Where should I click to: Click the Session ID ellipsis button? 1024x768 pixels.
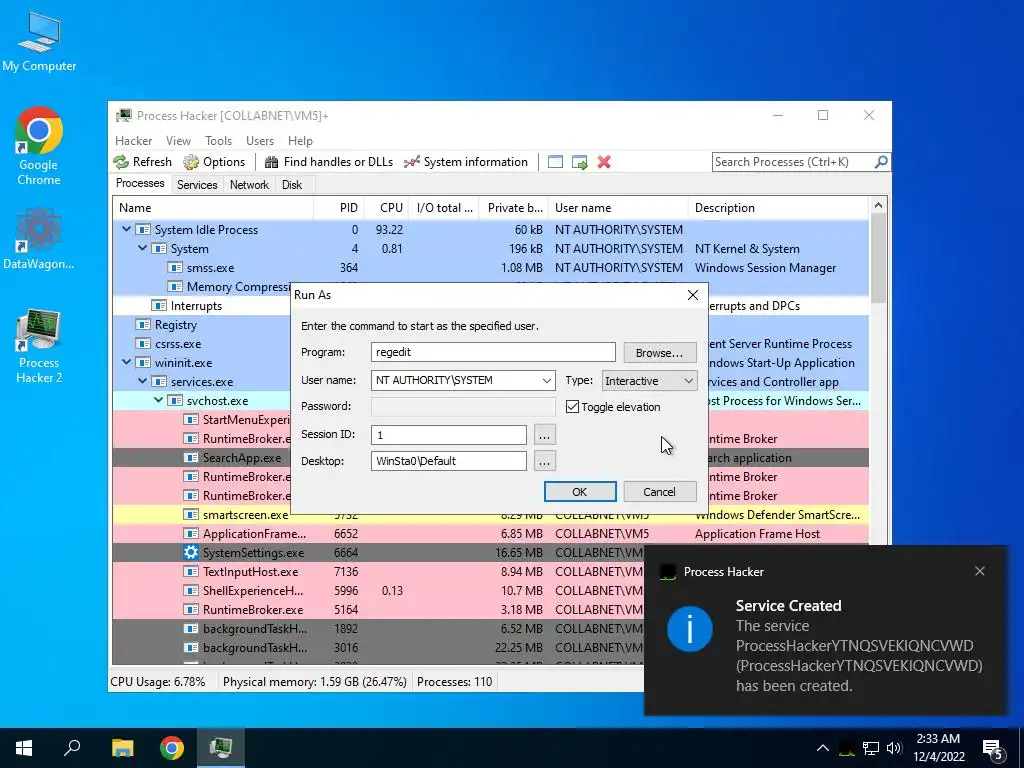click(x=545, y=435)
